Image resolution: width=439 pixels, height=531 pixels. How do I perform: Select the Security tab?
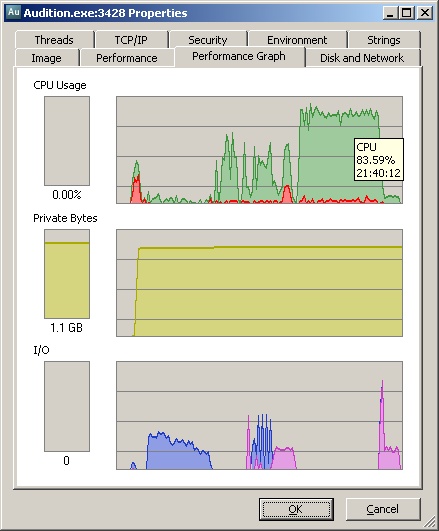tap(208, 40)
